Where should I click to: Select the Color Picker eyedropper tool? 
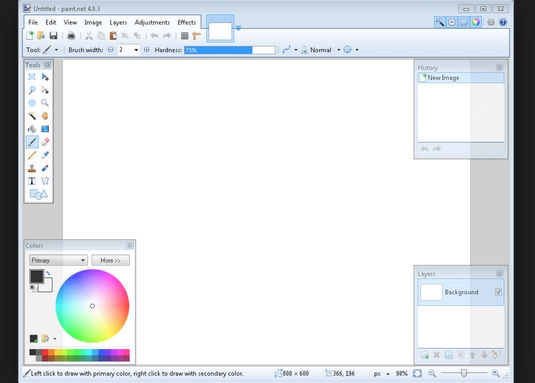point(45,155)
